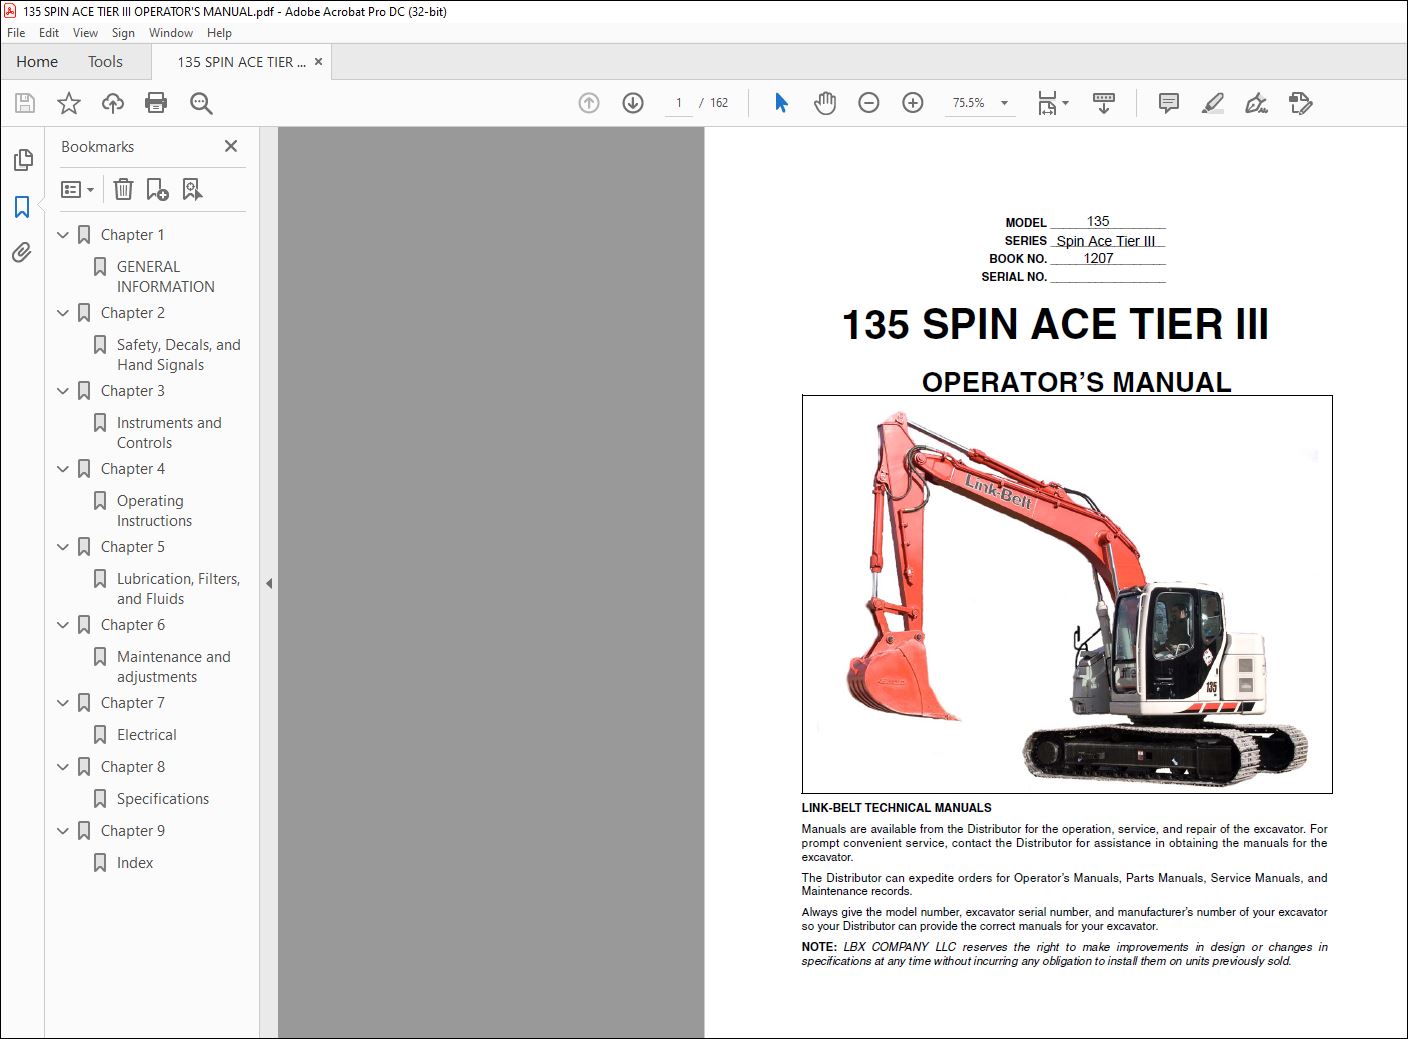Open bookmarks options dropdown menu

coord(77,189)
